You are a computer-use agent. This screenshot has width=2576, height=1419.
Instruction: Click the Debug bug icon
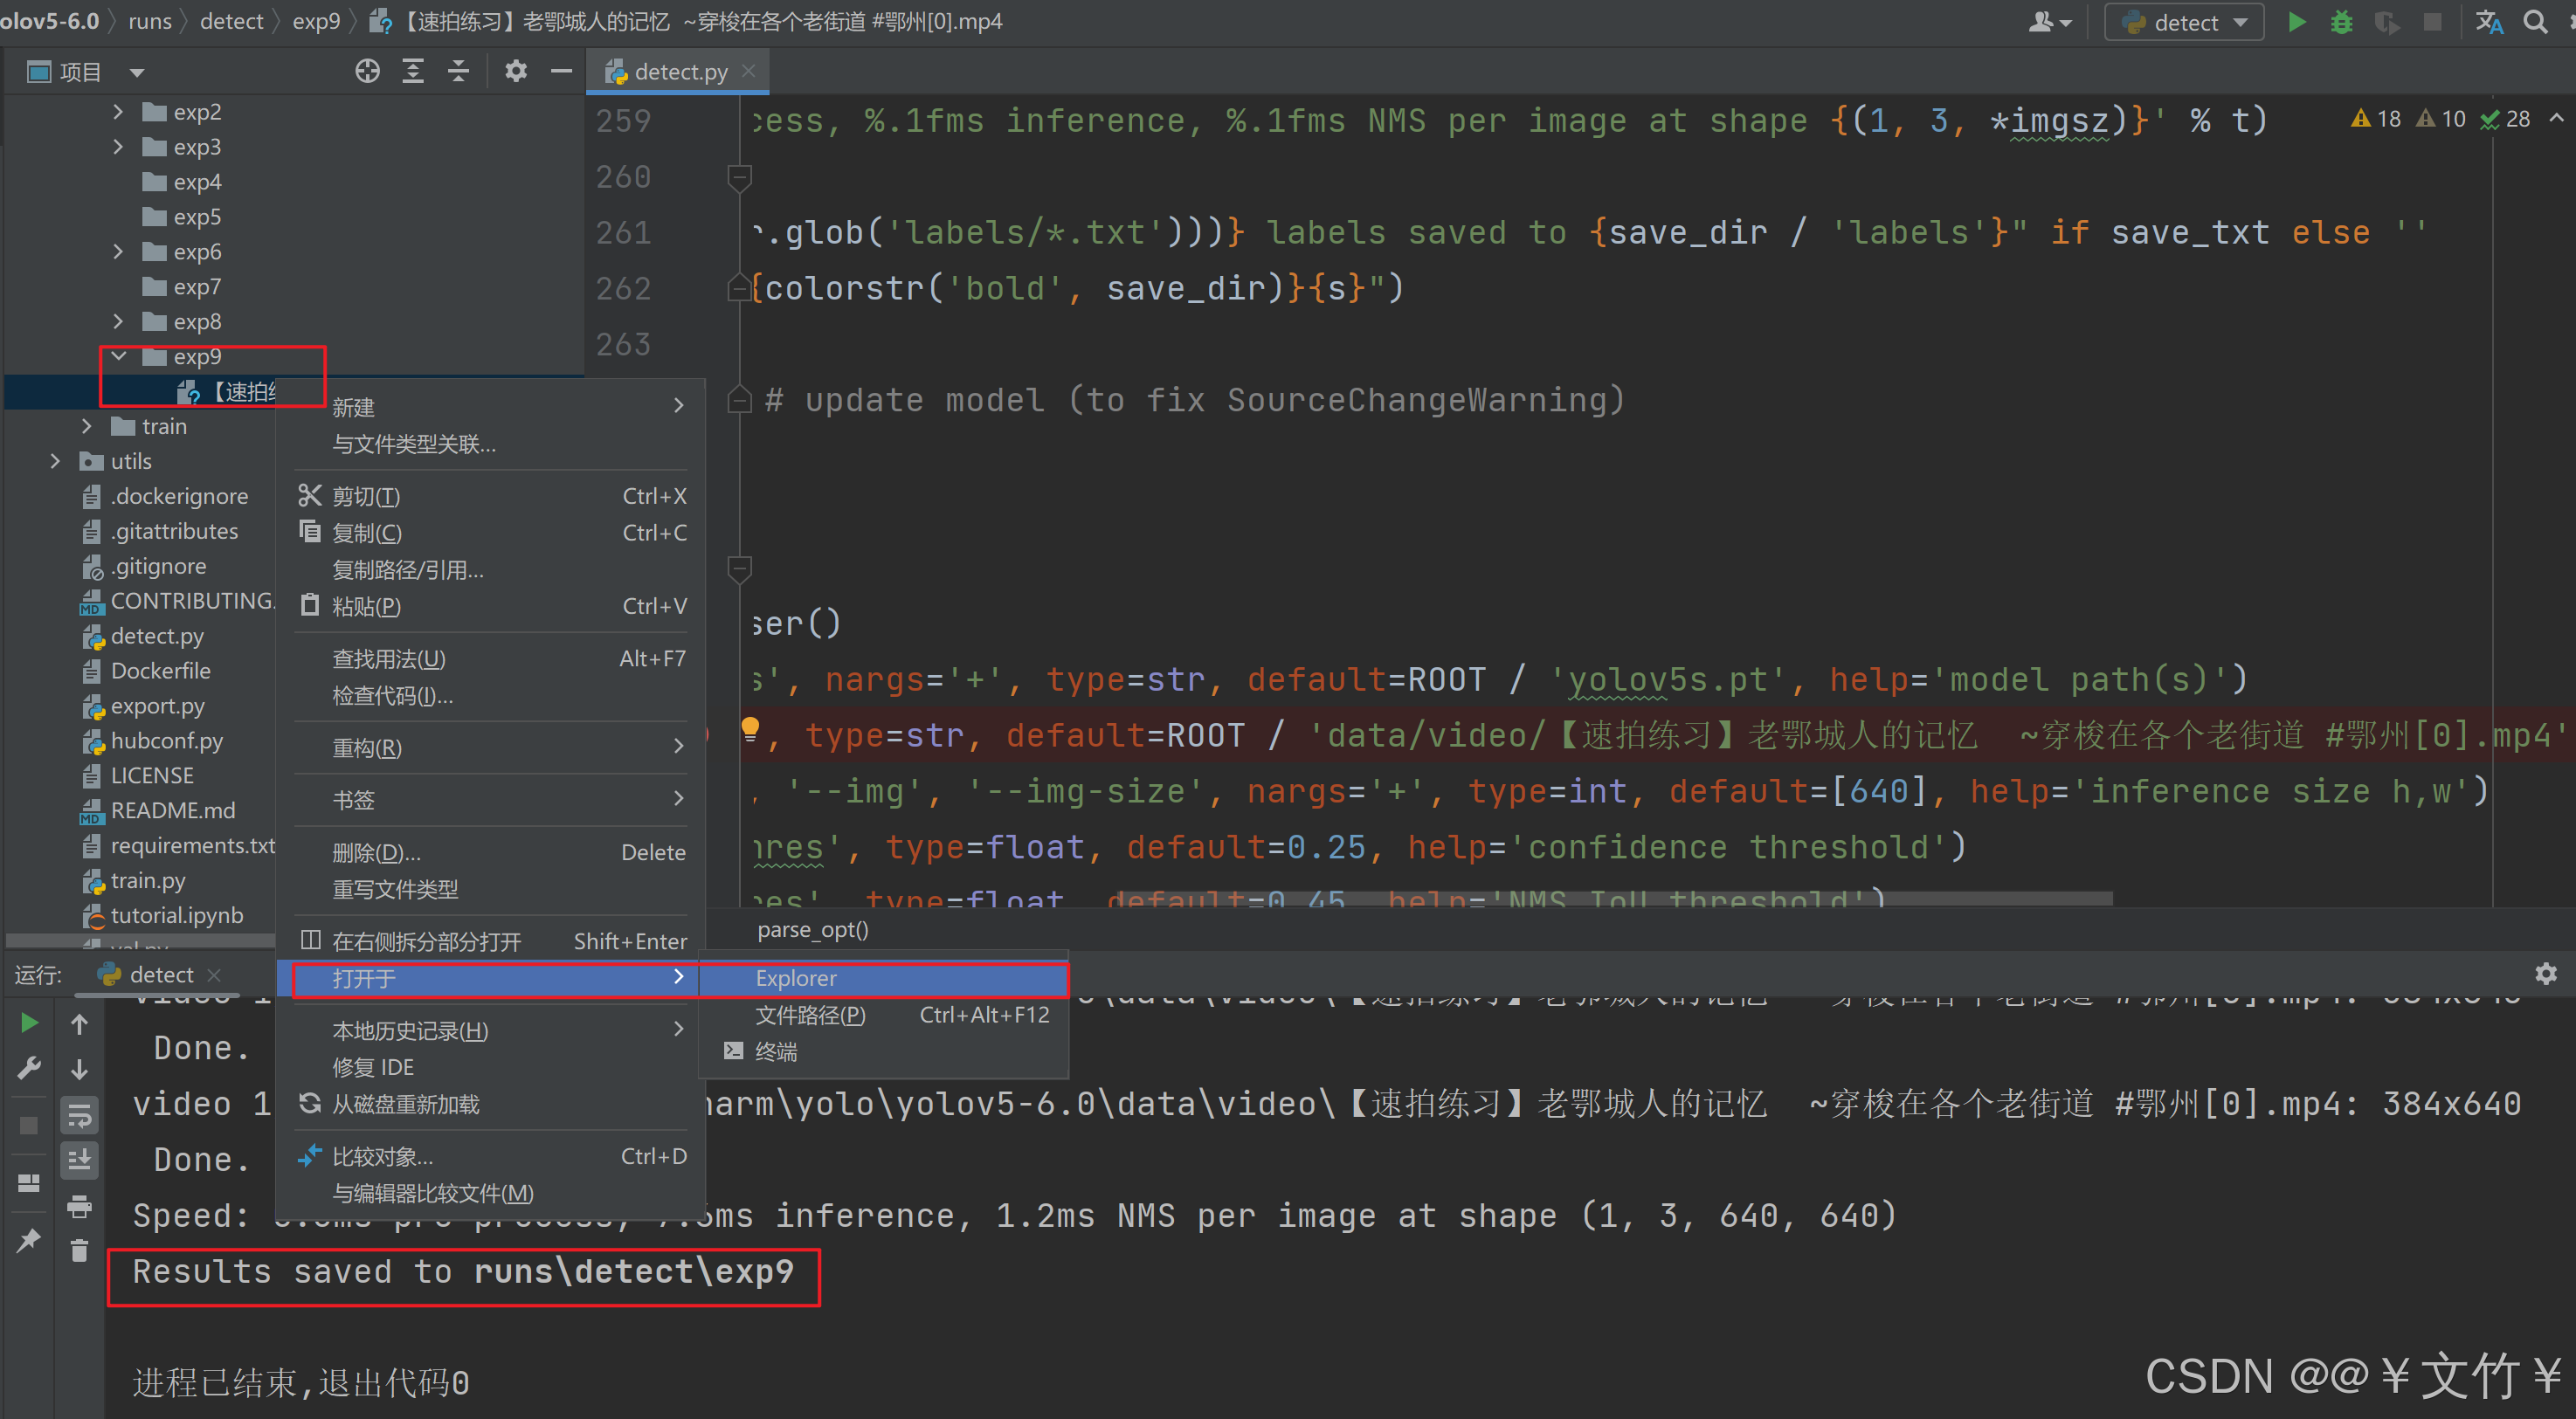coord(2341,22)
